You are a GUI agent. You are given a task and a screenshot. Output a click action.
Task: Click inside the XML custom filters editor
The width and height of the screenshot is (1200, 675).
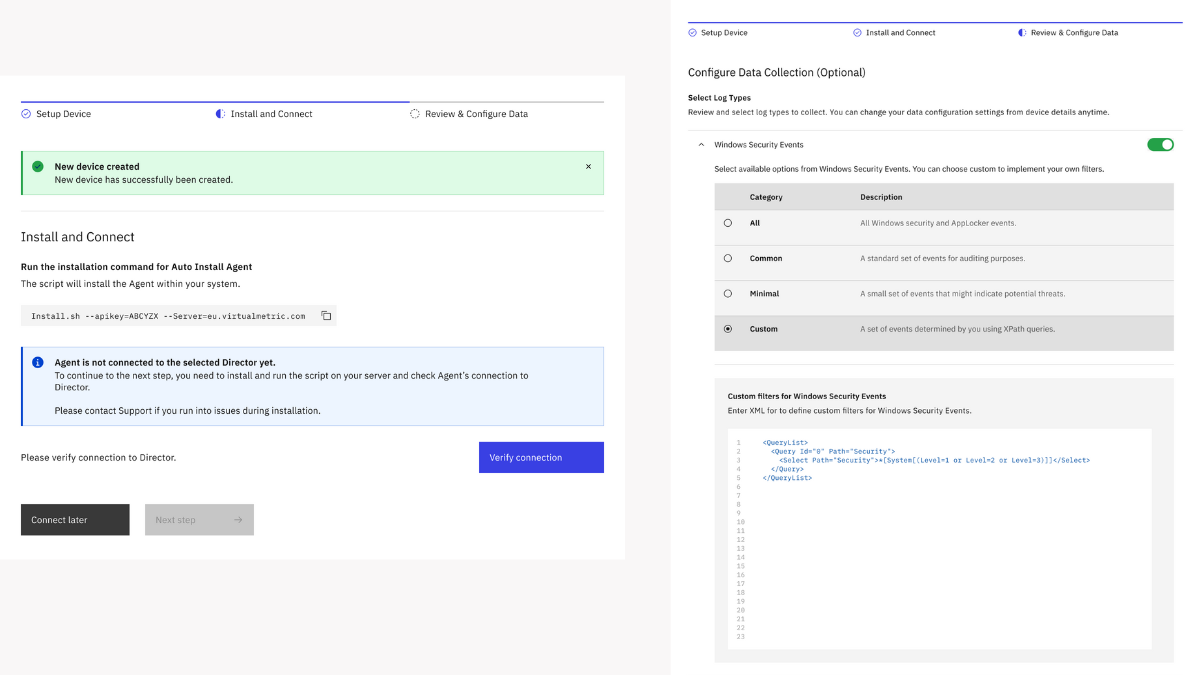939,539
